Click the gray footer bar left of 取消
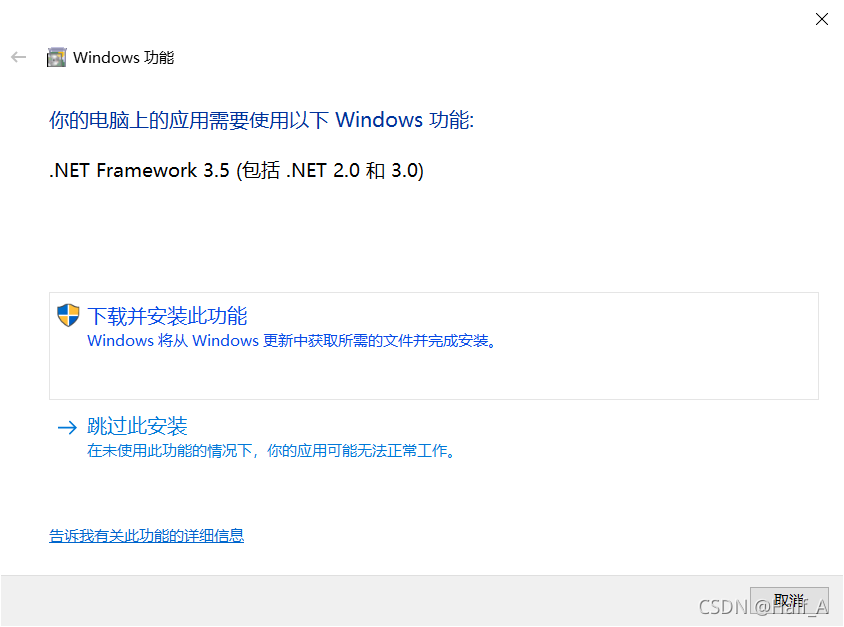This screenshot has height=627, width=844. (x=375, y=601)
